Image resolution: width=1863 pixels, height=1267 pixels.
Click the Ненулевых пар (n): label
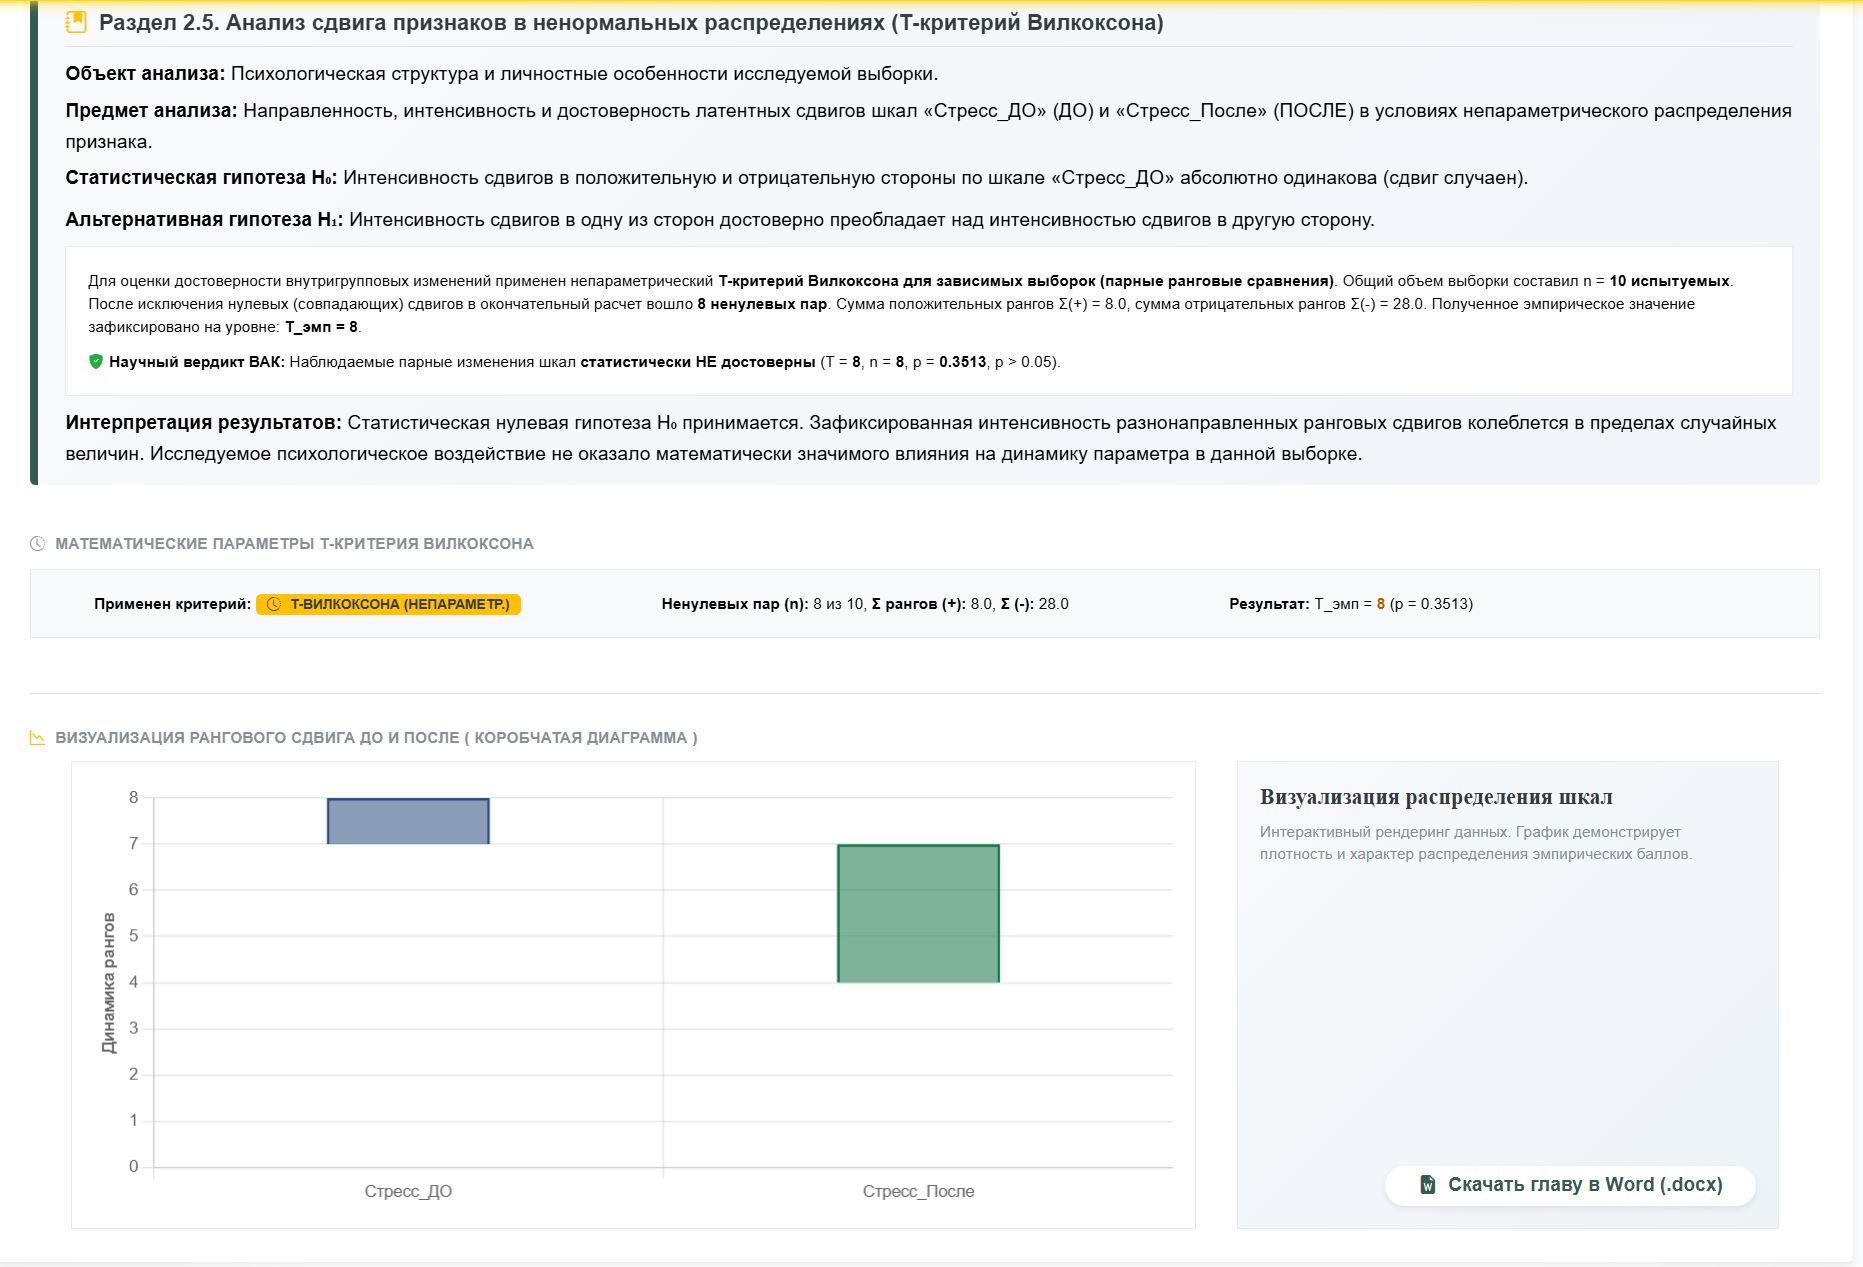735,604
